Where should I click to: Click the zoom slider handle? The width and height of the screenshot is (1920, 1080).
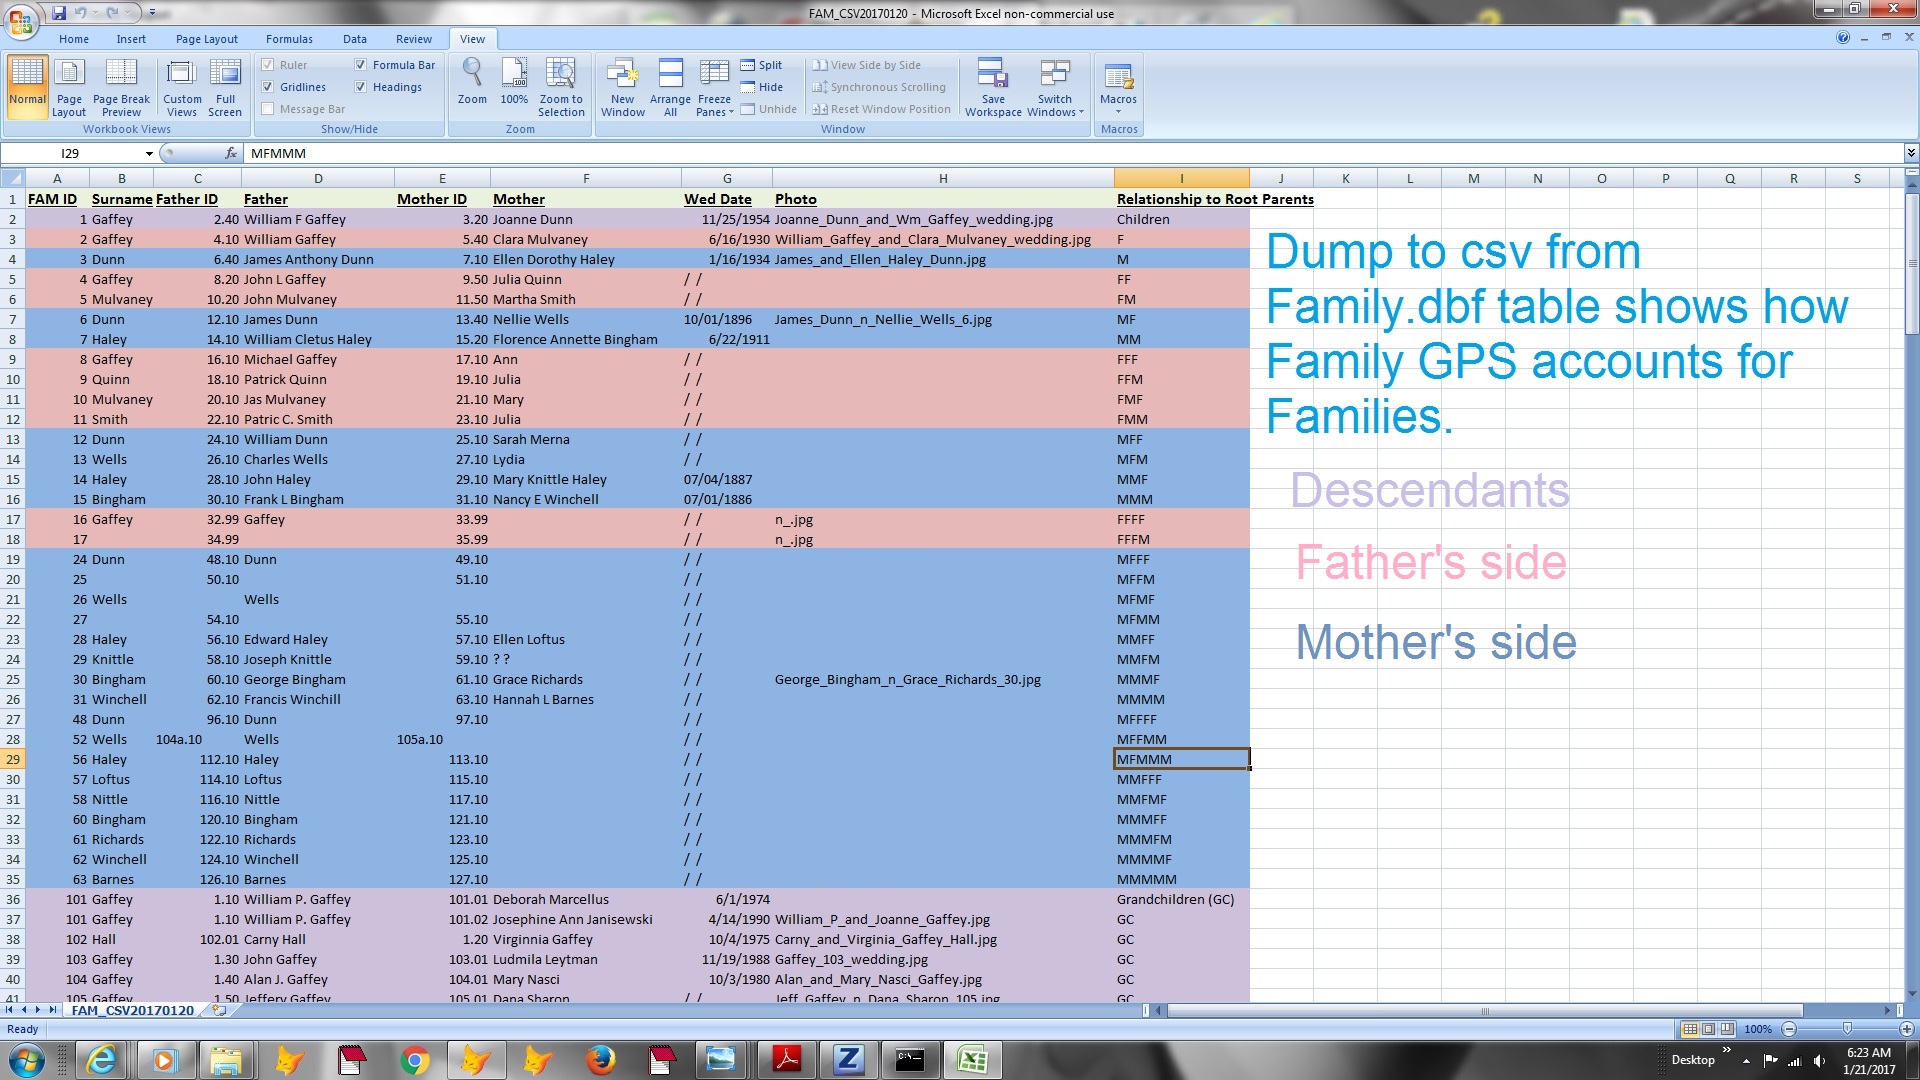(x=1847, y=1028)
